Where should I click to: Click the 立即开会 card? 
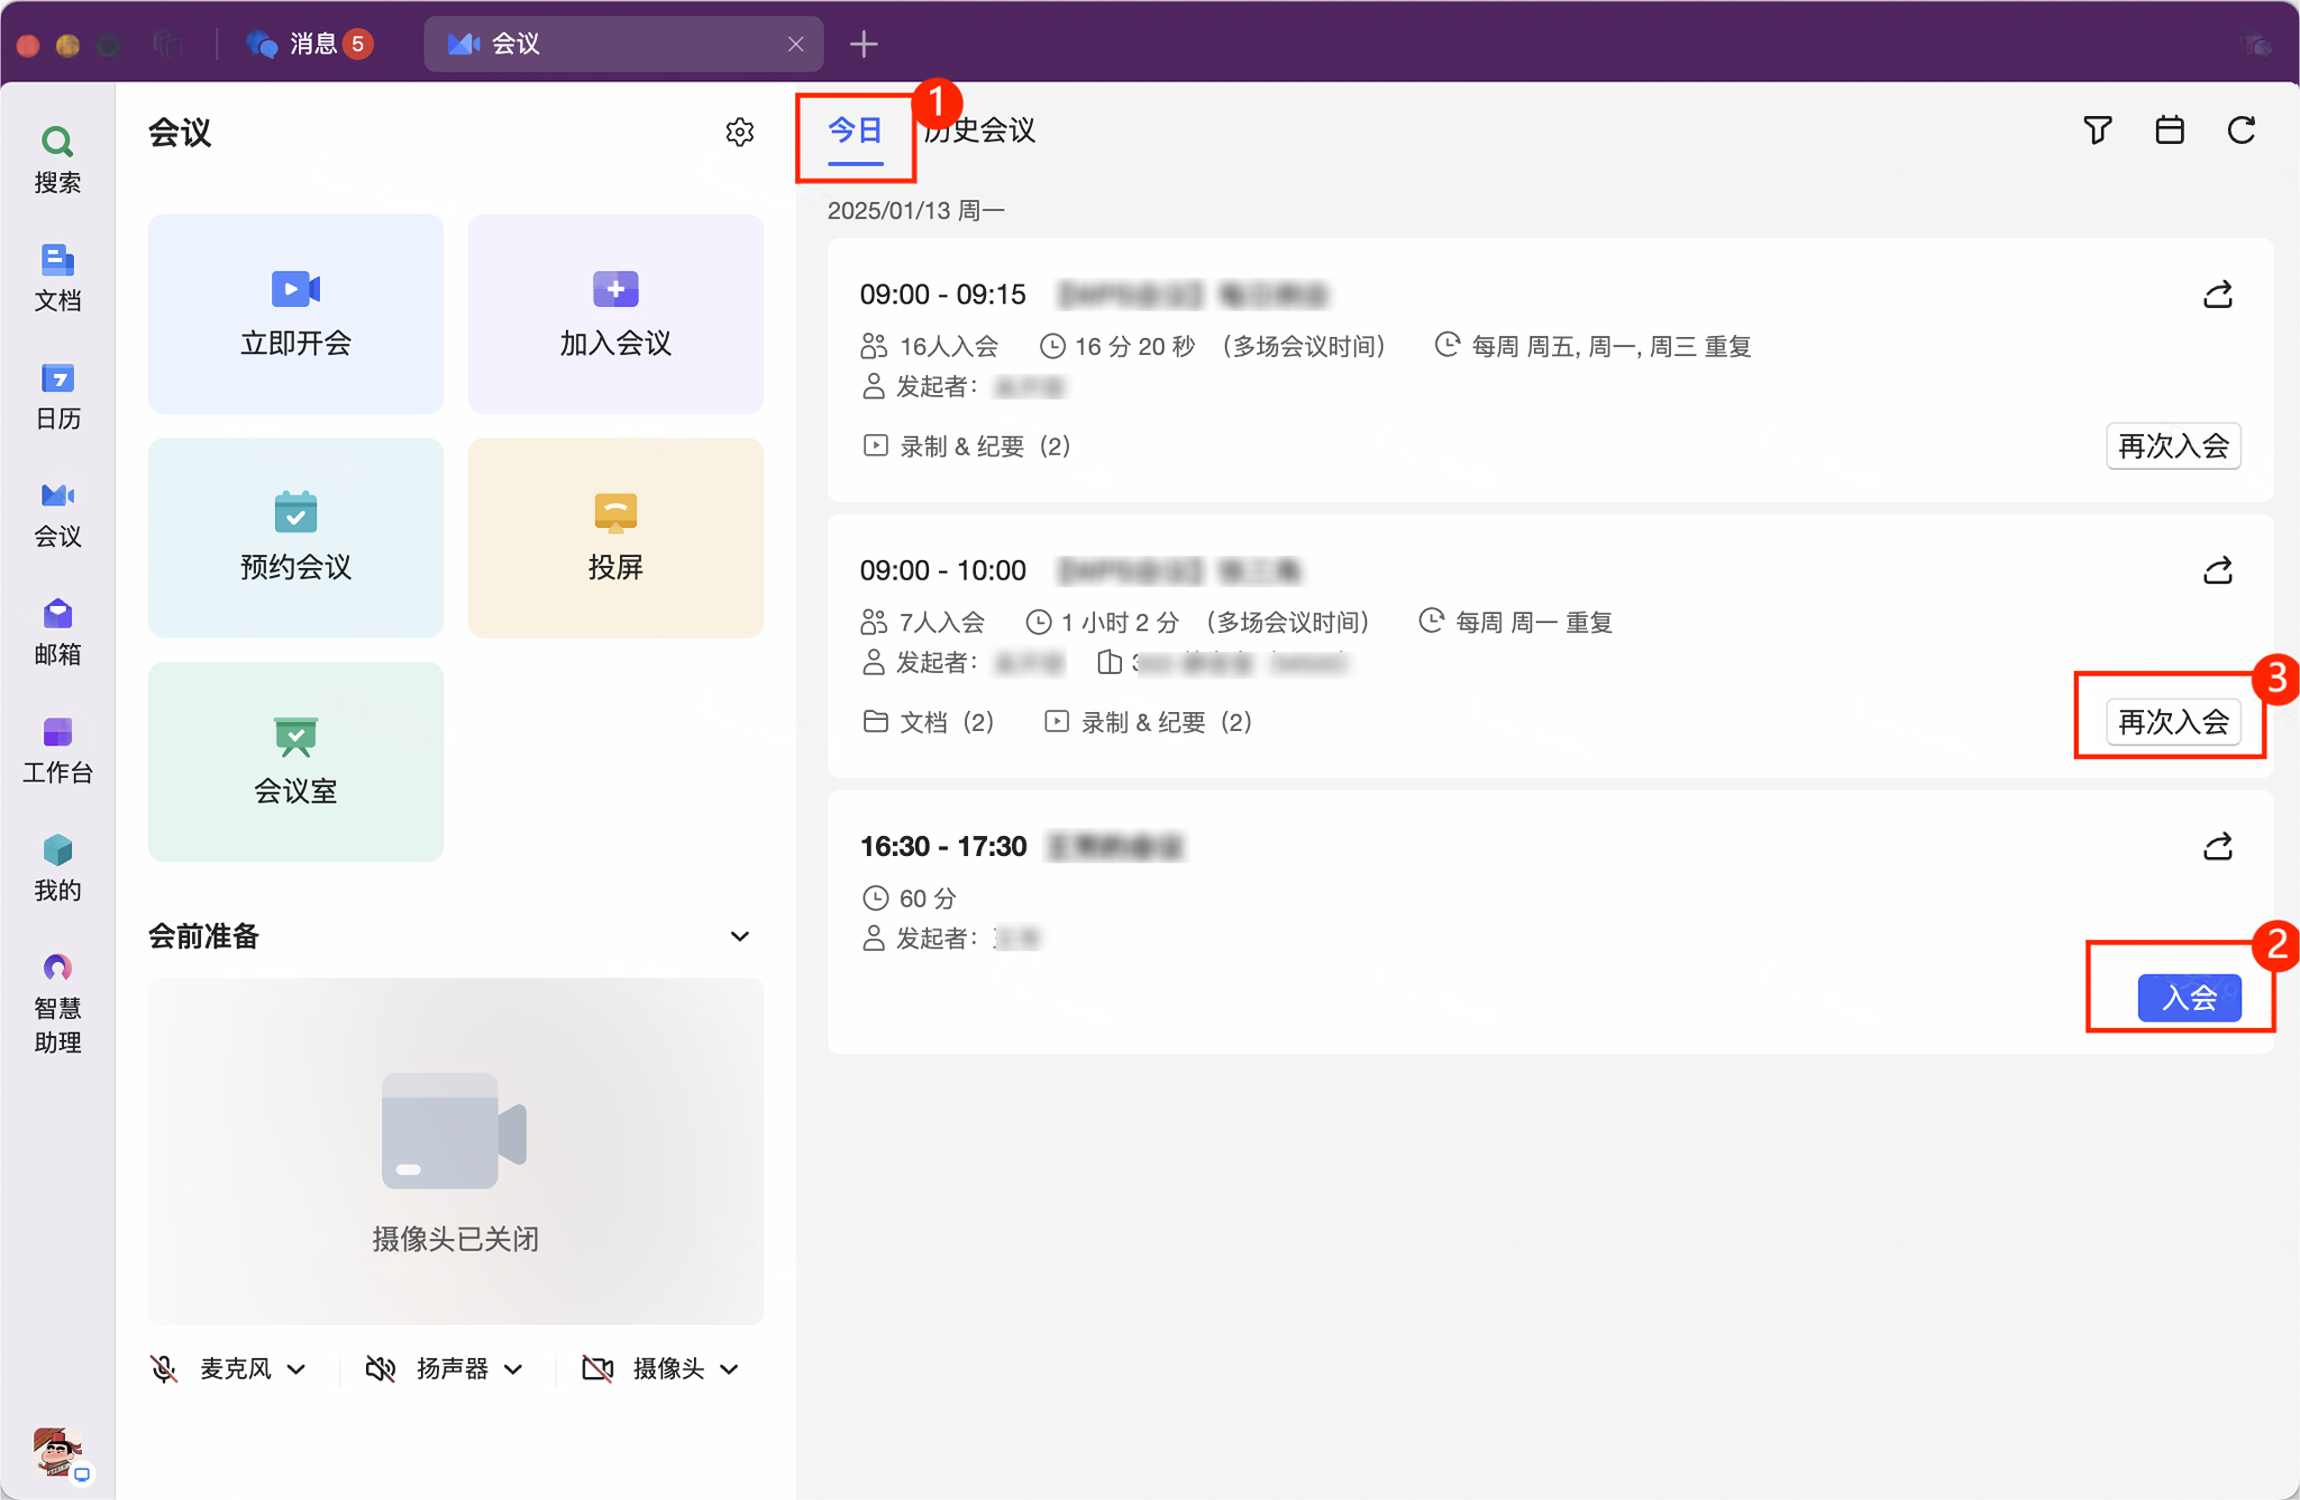[x=295, y=313]
